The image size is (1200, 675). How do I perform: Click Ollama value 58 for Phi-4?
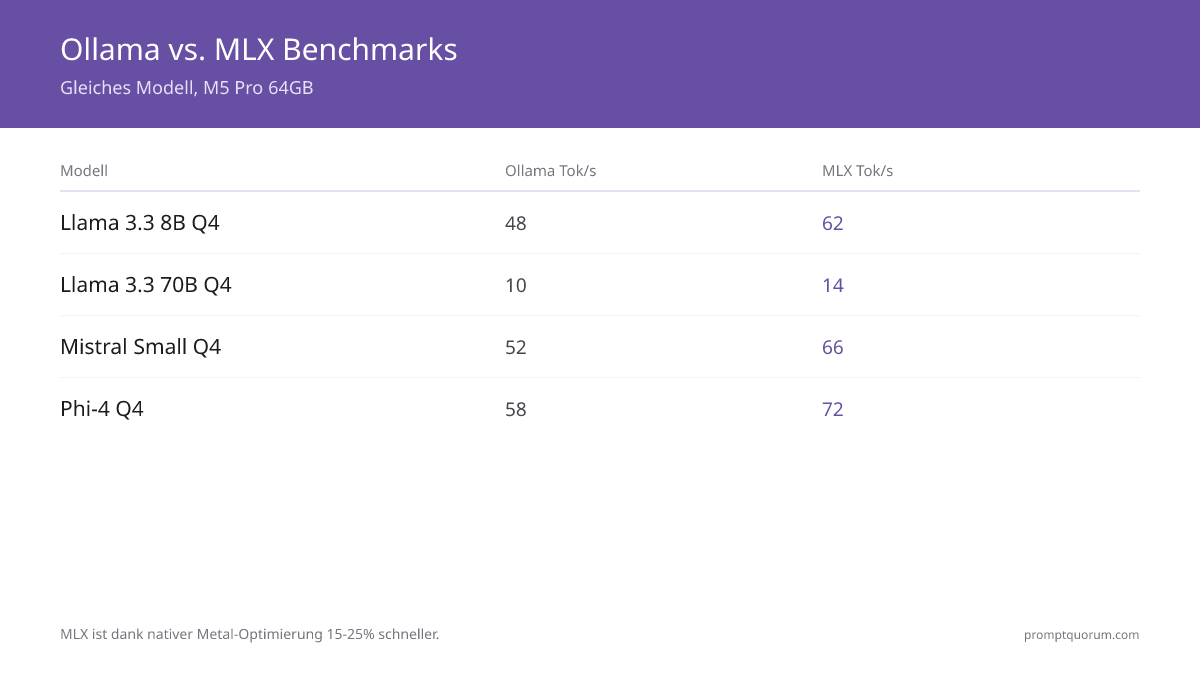[x=516, y=409]
